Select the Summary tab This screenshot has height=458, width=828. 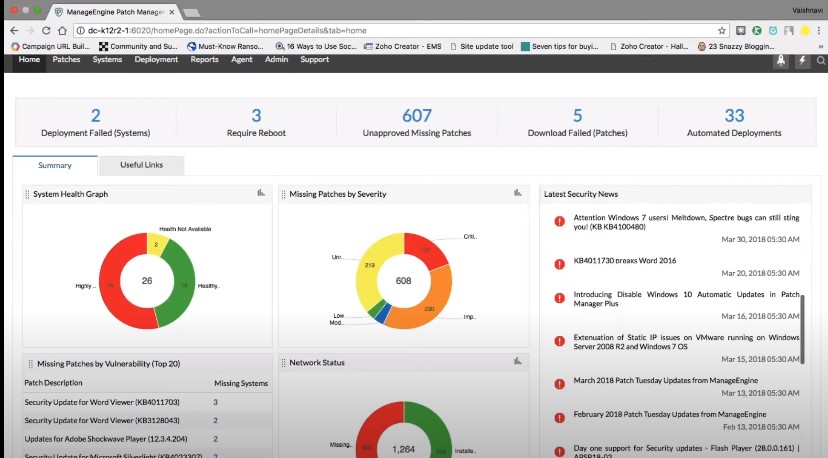(55, 165)
